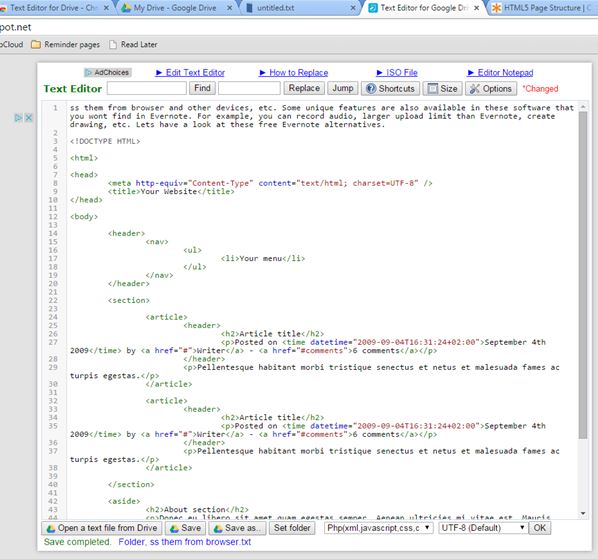Click the editor vertical scrollbar thumb
This screenshot has width=598, height=559.
(x=583, y=275)
